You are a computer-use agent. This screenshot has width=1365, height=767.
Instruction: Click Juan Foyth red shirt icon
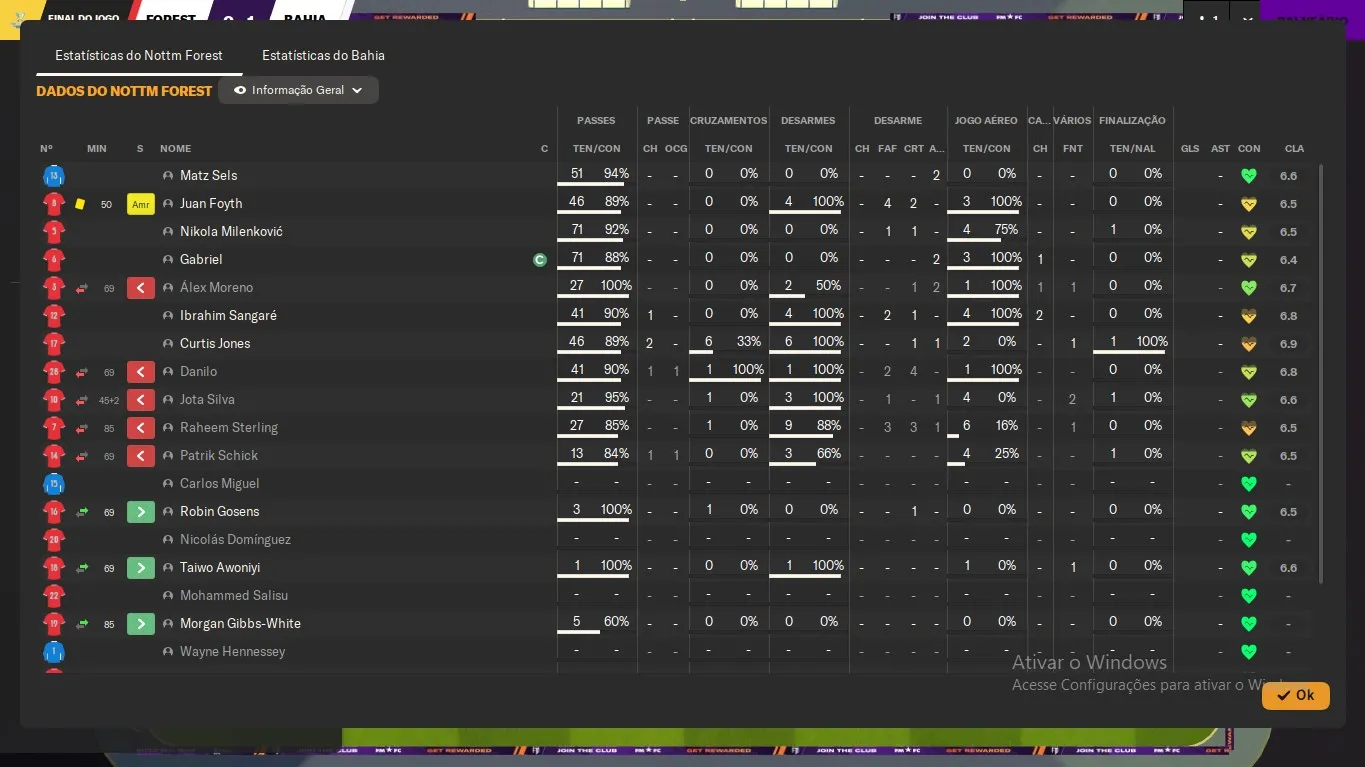point(54,204)
